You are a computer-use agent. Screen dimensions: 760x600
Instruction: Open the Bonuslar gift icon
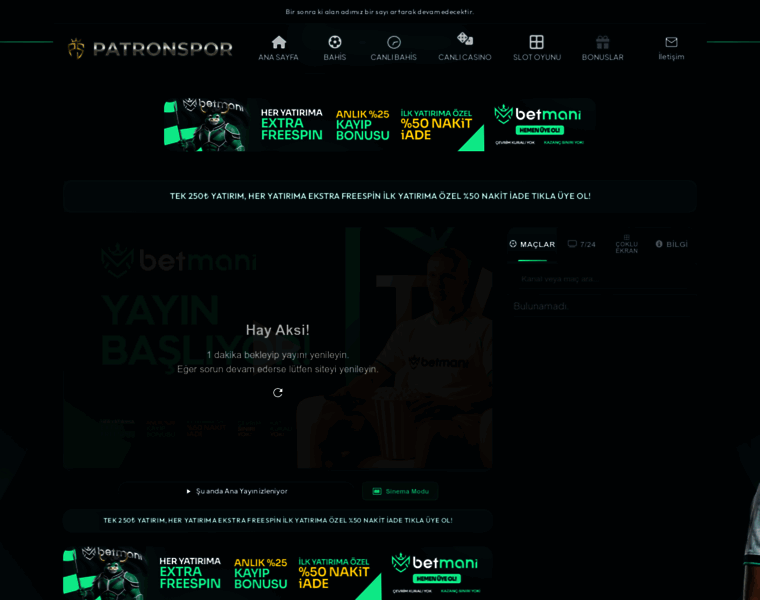coord(602,42)
